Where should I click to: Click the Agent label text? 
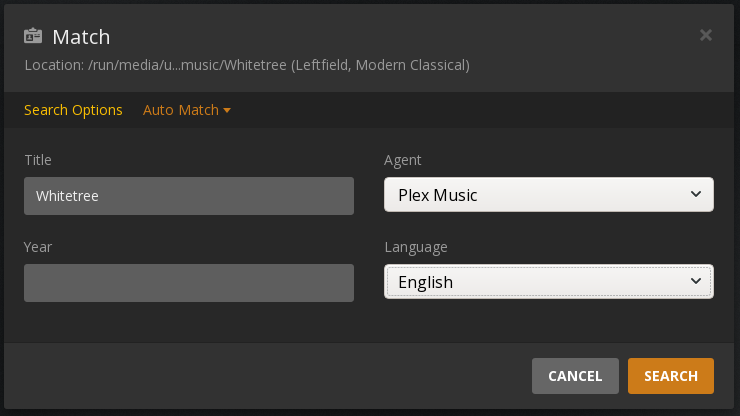click(x=403, y=160)
